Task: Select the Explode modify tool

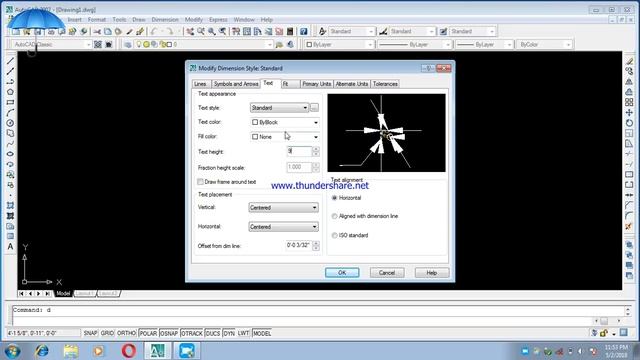Action: point(629,226)
